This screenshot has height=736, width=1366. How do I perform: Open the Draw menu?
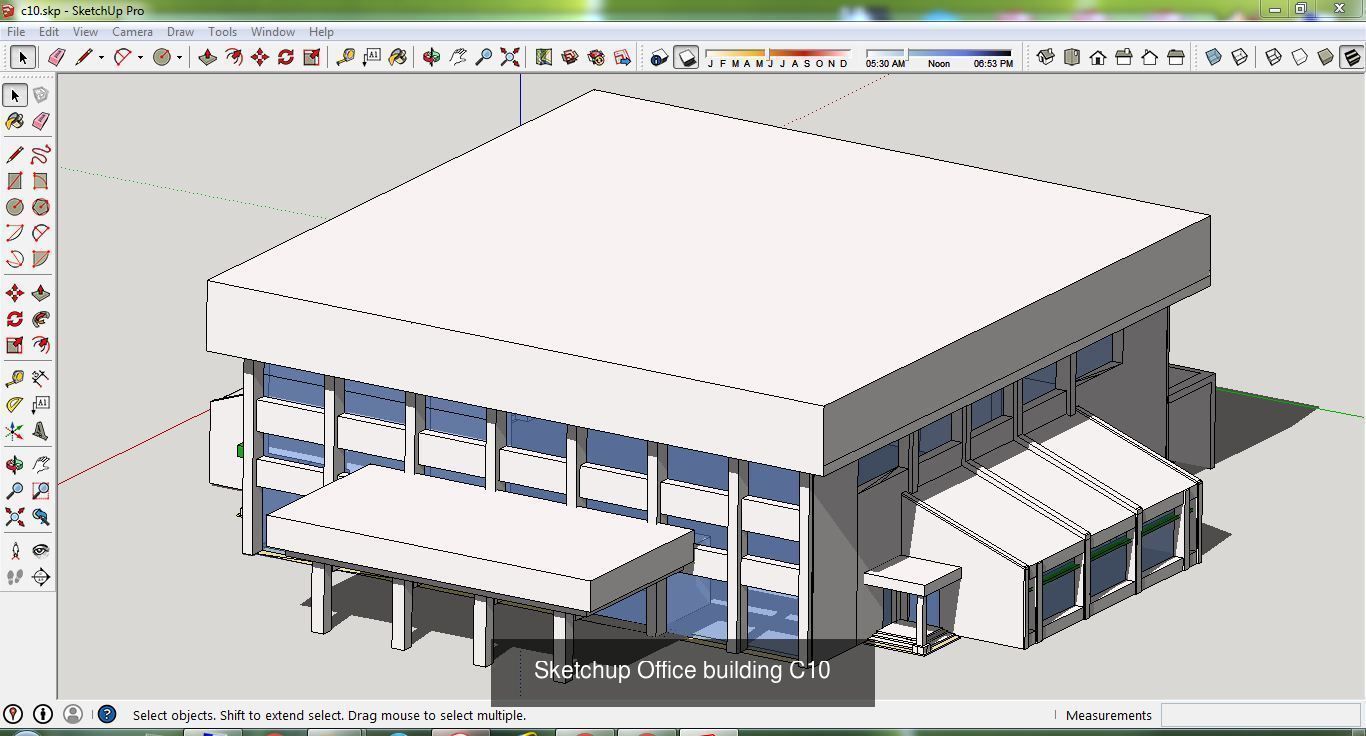[180, 31]
